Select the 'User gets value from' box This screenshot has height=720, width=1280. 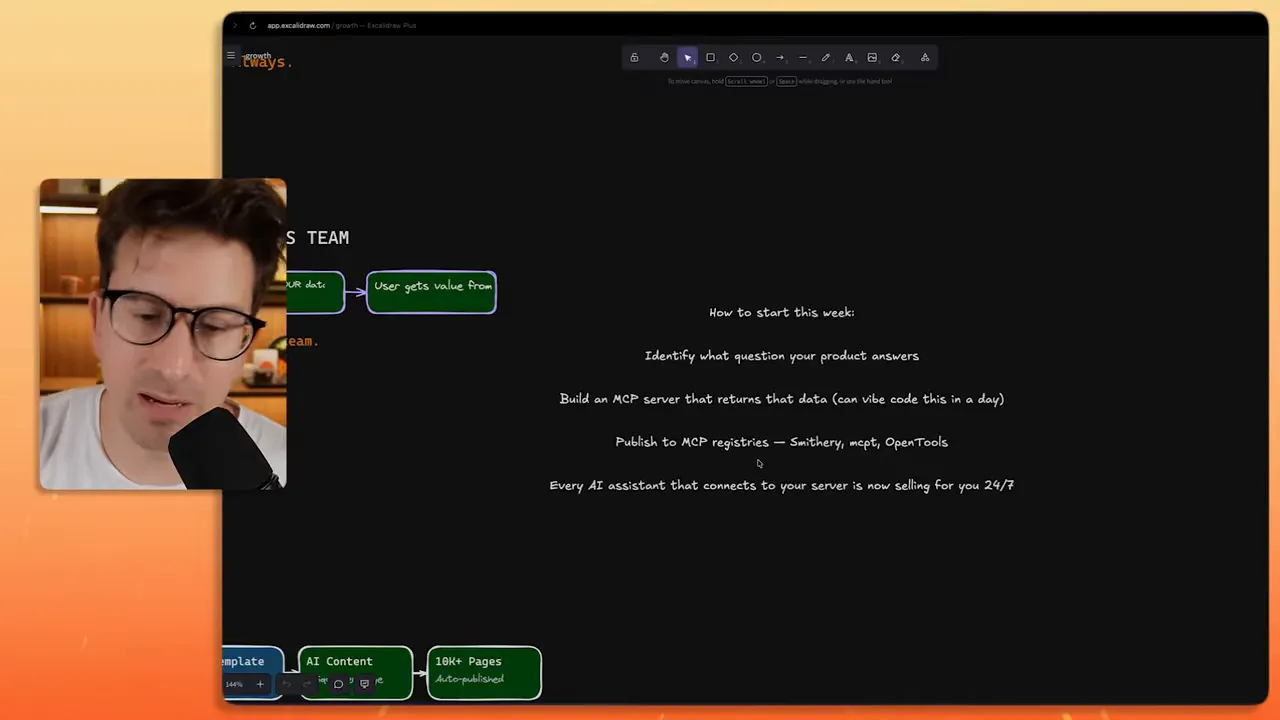[x=431, y=292]
